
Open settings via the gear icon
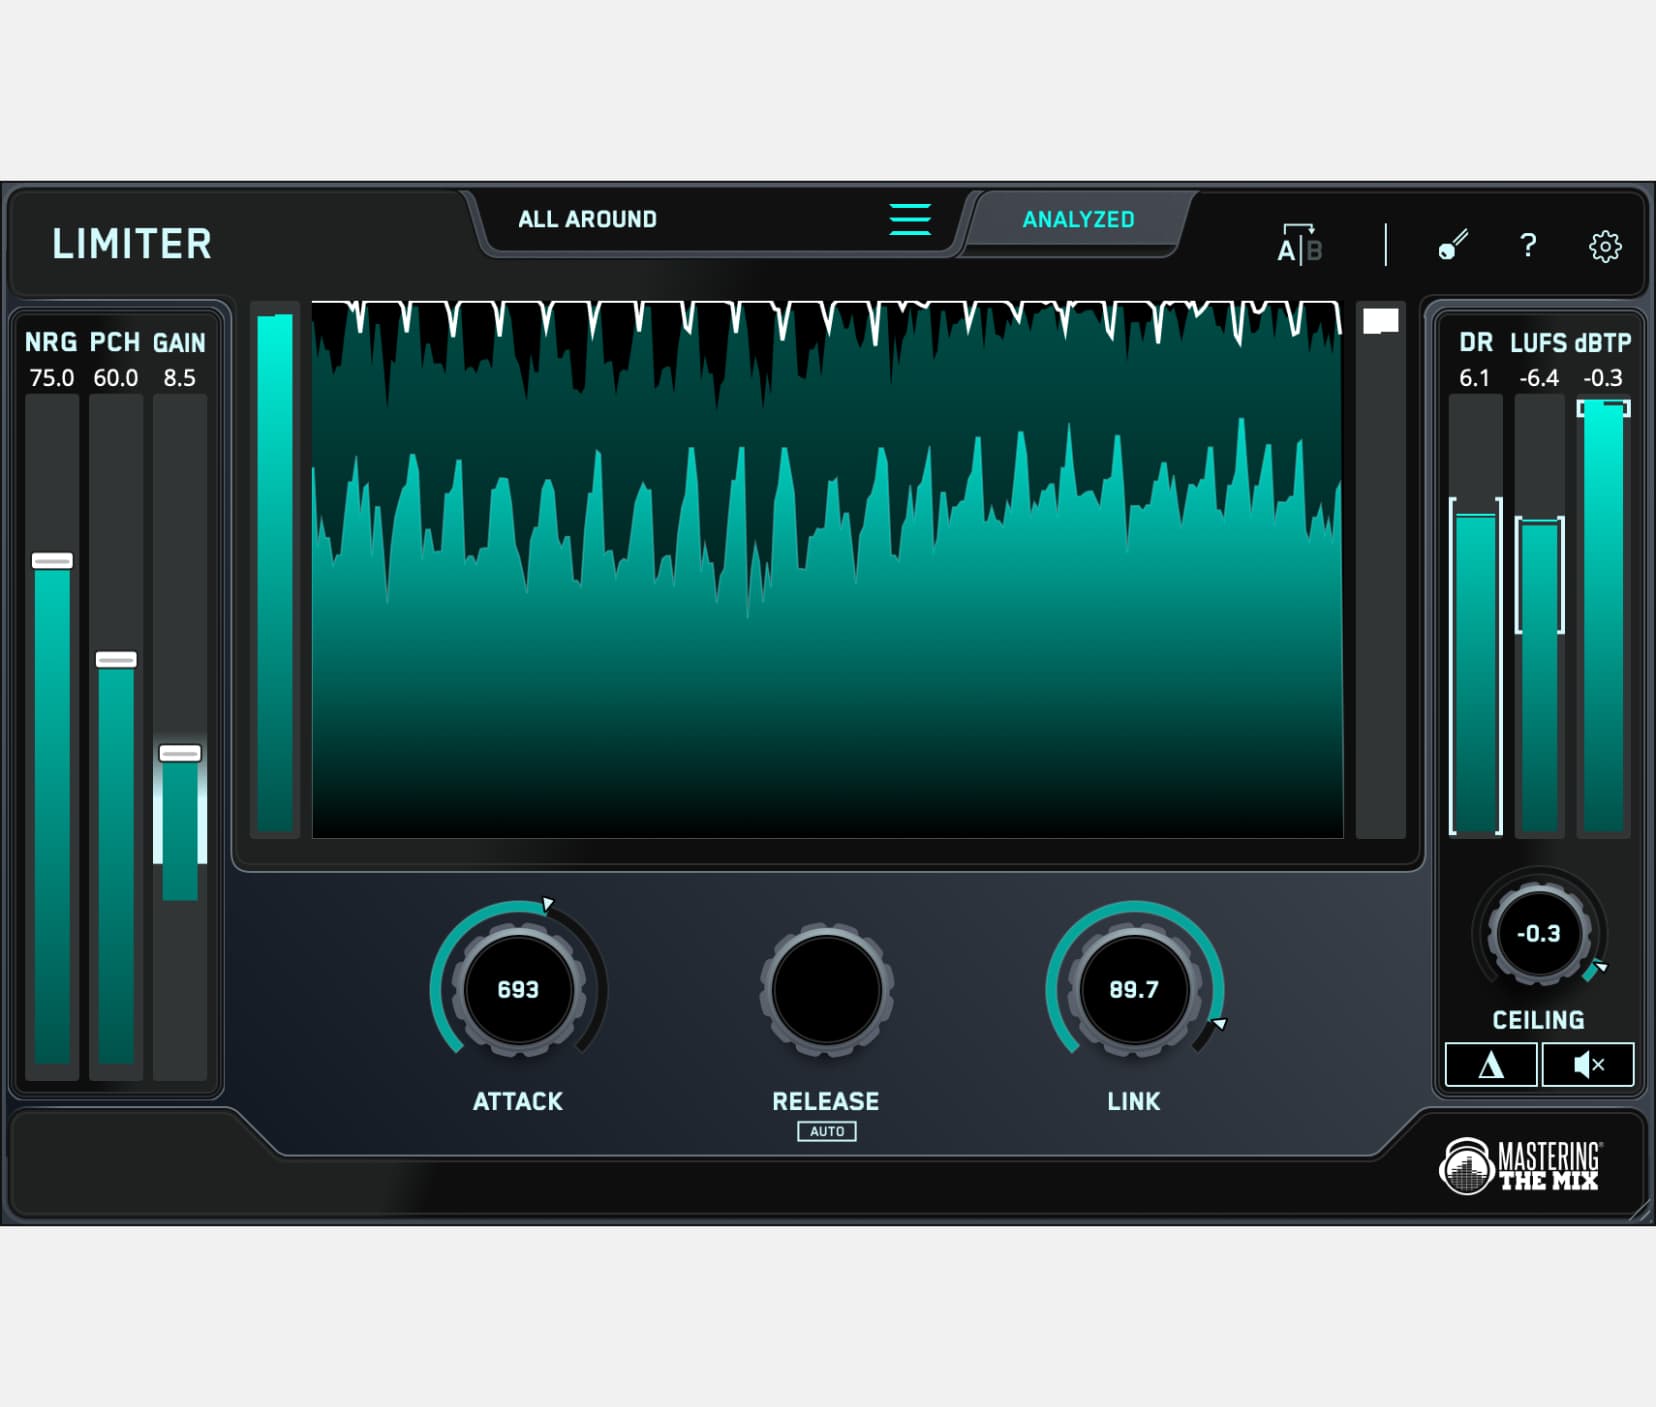pyautogui.click(x=1604, y=246)
